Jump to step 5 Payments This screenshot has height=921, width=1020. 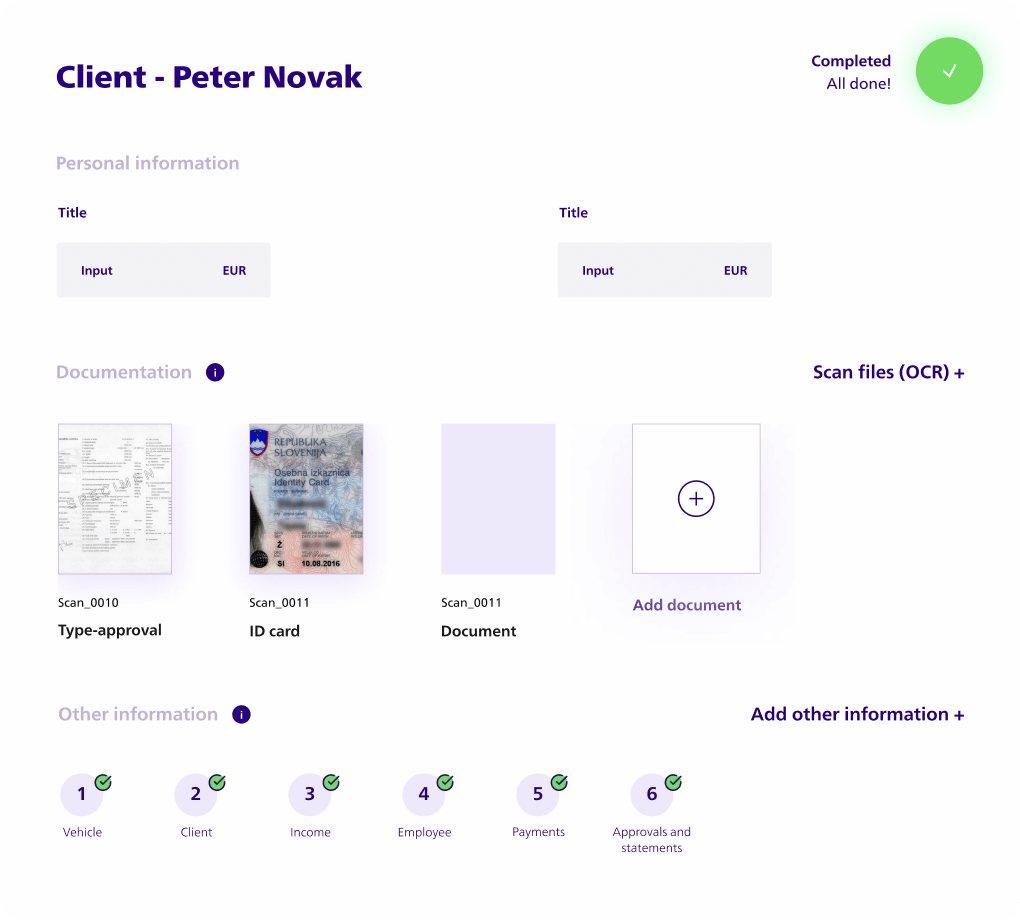click(537, 794)
